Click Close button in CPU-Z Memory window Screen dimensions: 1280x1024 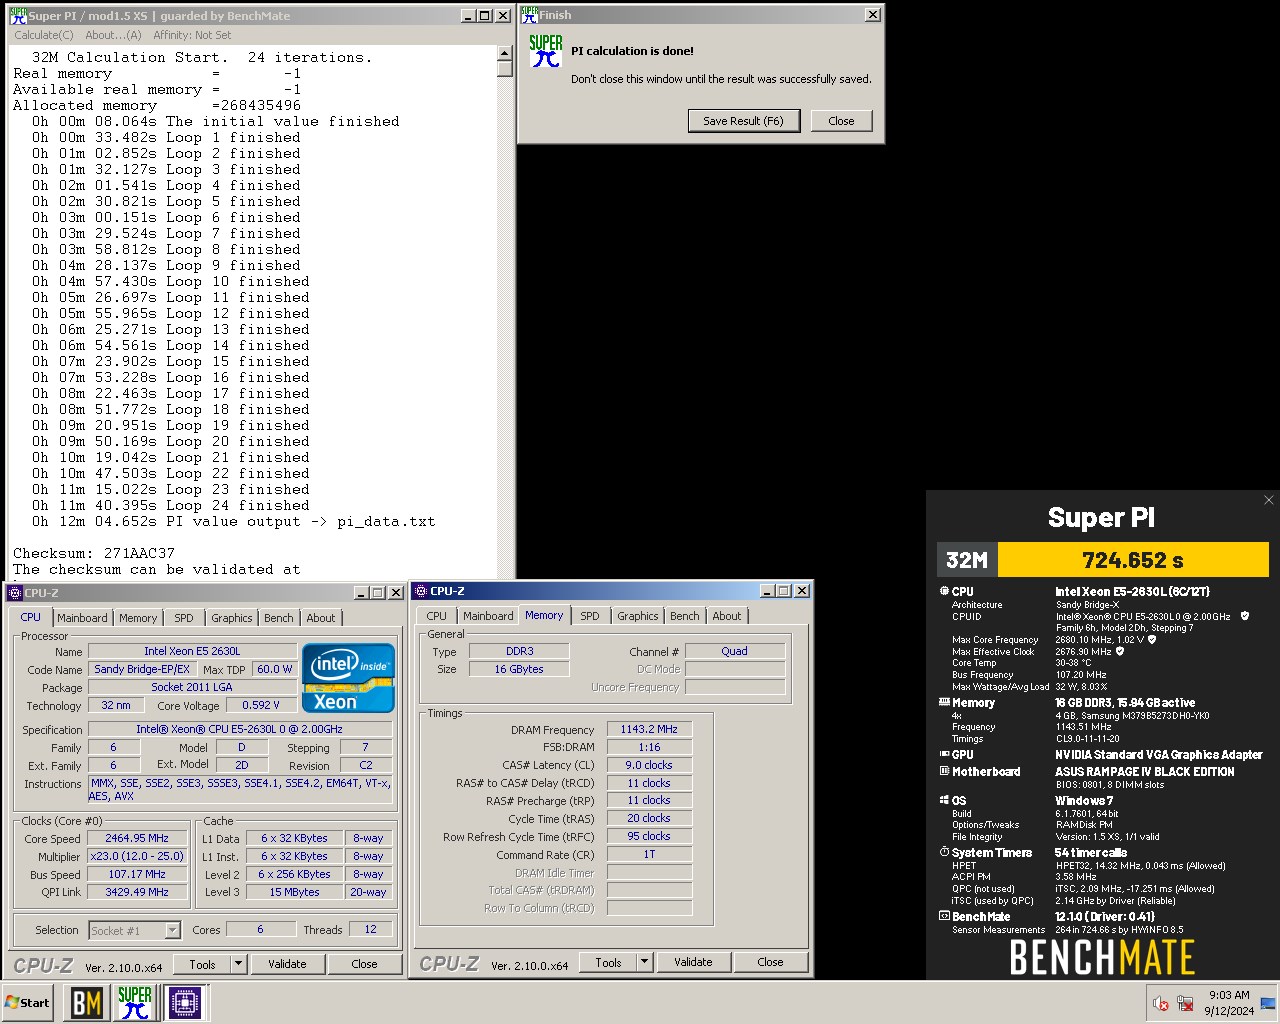pyautogui.click(x=770, y=962)
